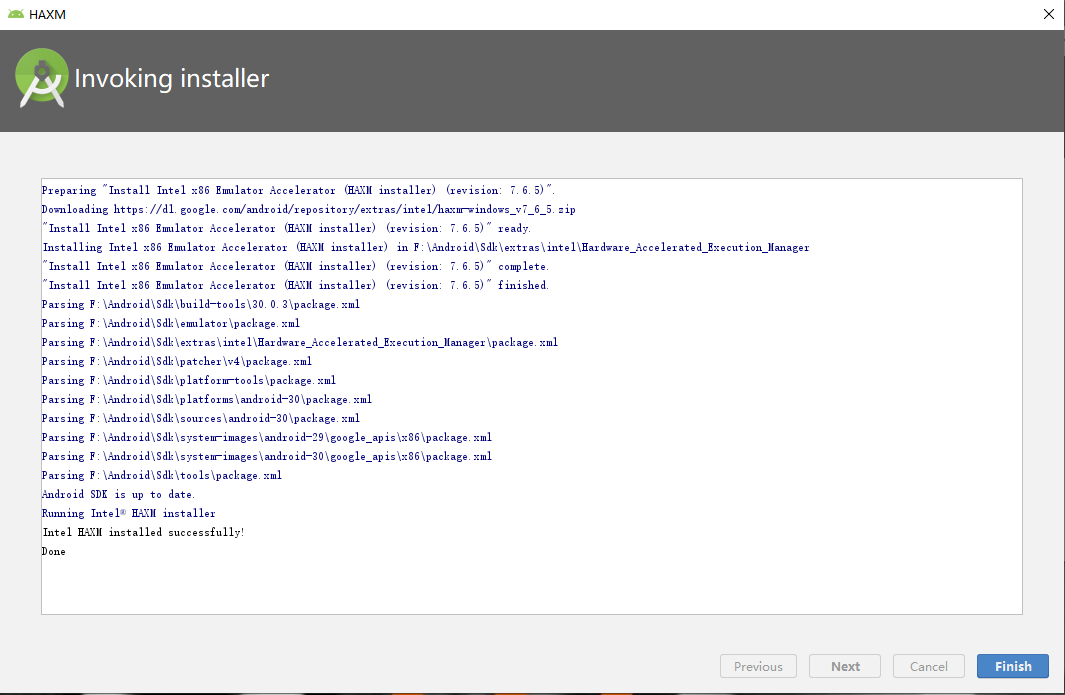The height and width of the screenshot is (695, 1065).
Task: Click the 'Parsing ...patcher\v4\package.xml' line
Action: coord(177,361)
